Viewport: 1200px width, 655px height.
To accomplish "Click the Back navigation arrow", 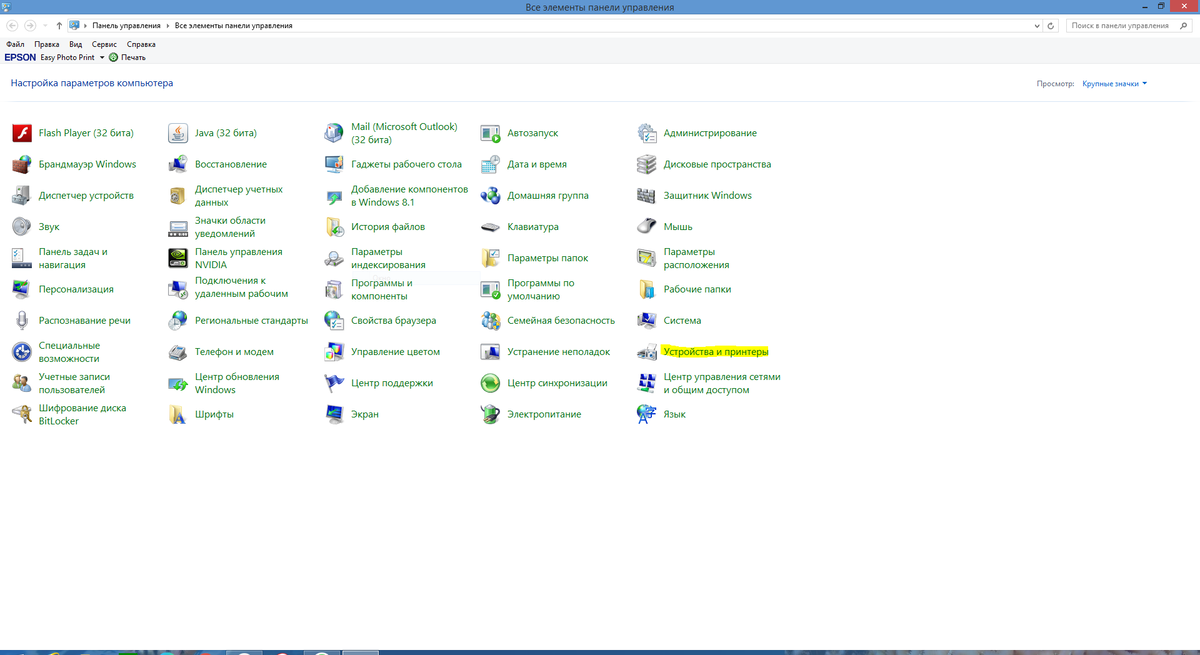I will tap(12, 25).
